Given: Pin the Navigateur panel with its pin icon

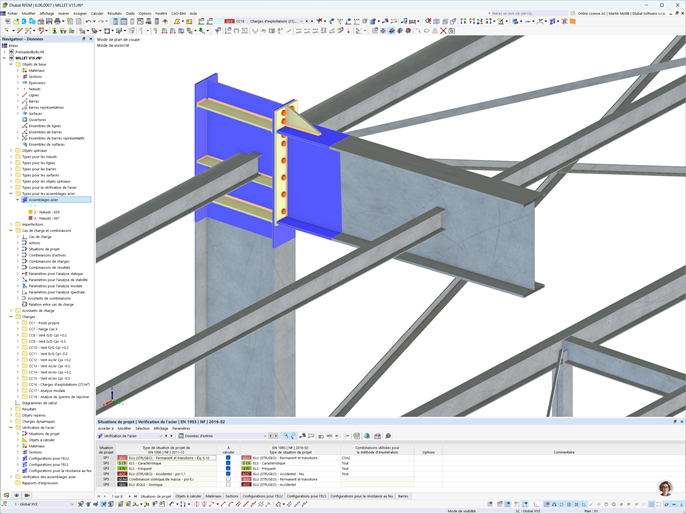Looking at the screenshot, I should (x=84, y=39).
